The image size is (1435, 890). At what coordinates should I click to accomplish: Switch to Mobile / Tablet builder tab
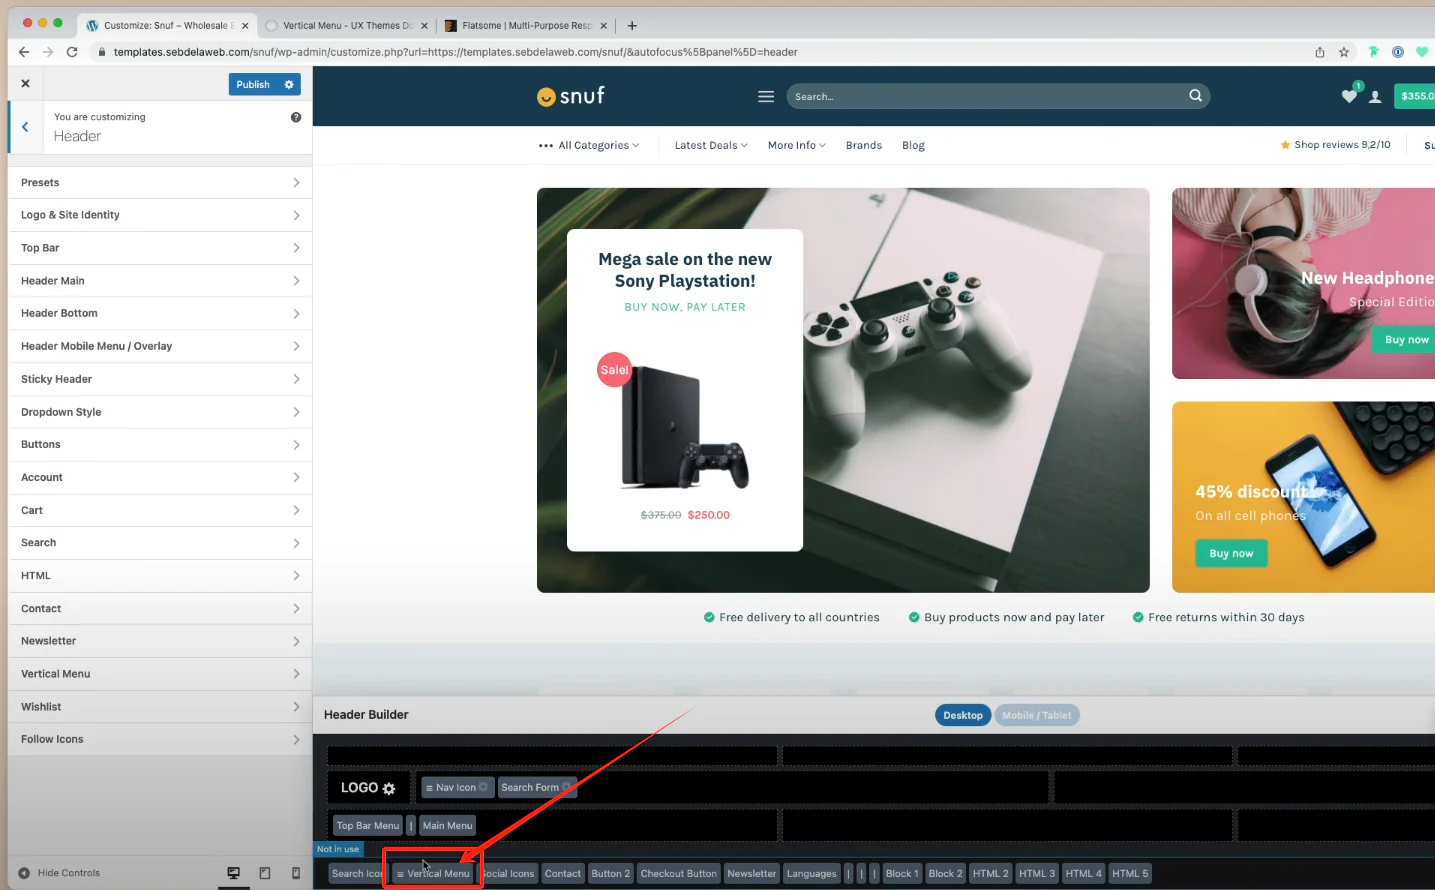click(x=1036, y=715)
